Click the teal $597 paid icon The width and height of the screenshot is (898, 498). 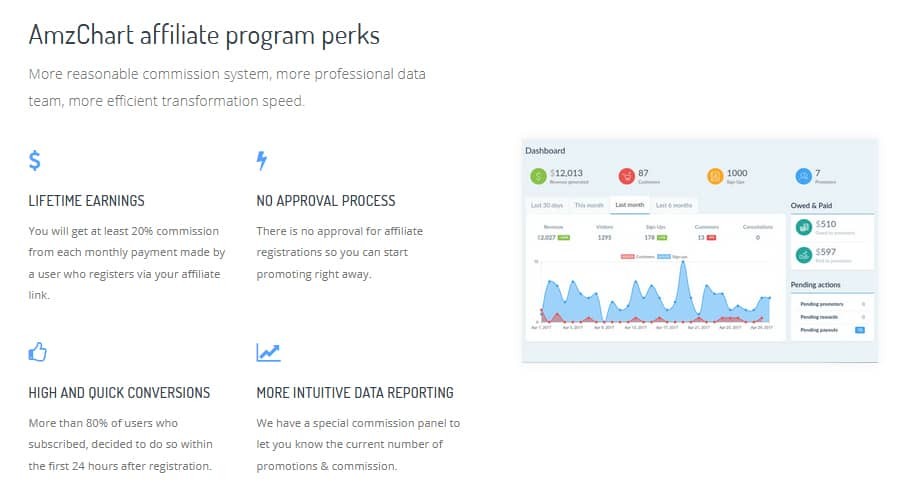pos(804,255)
